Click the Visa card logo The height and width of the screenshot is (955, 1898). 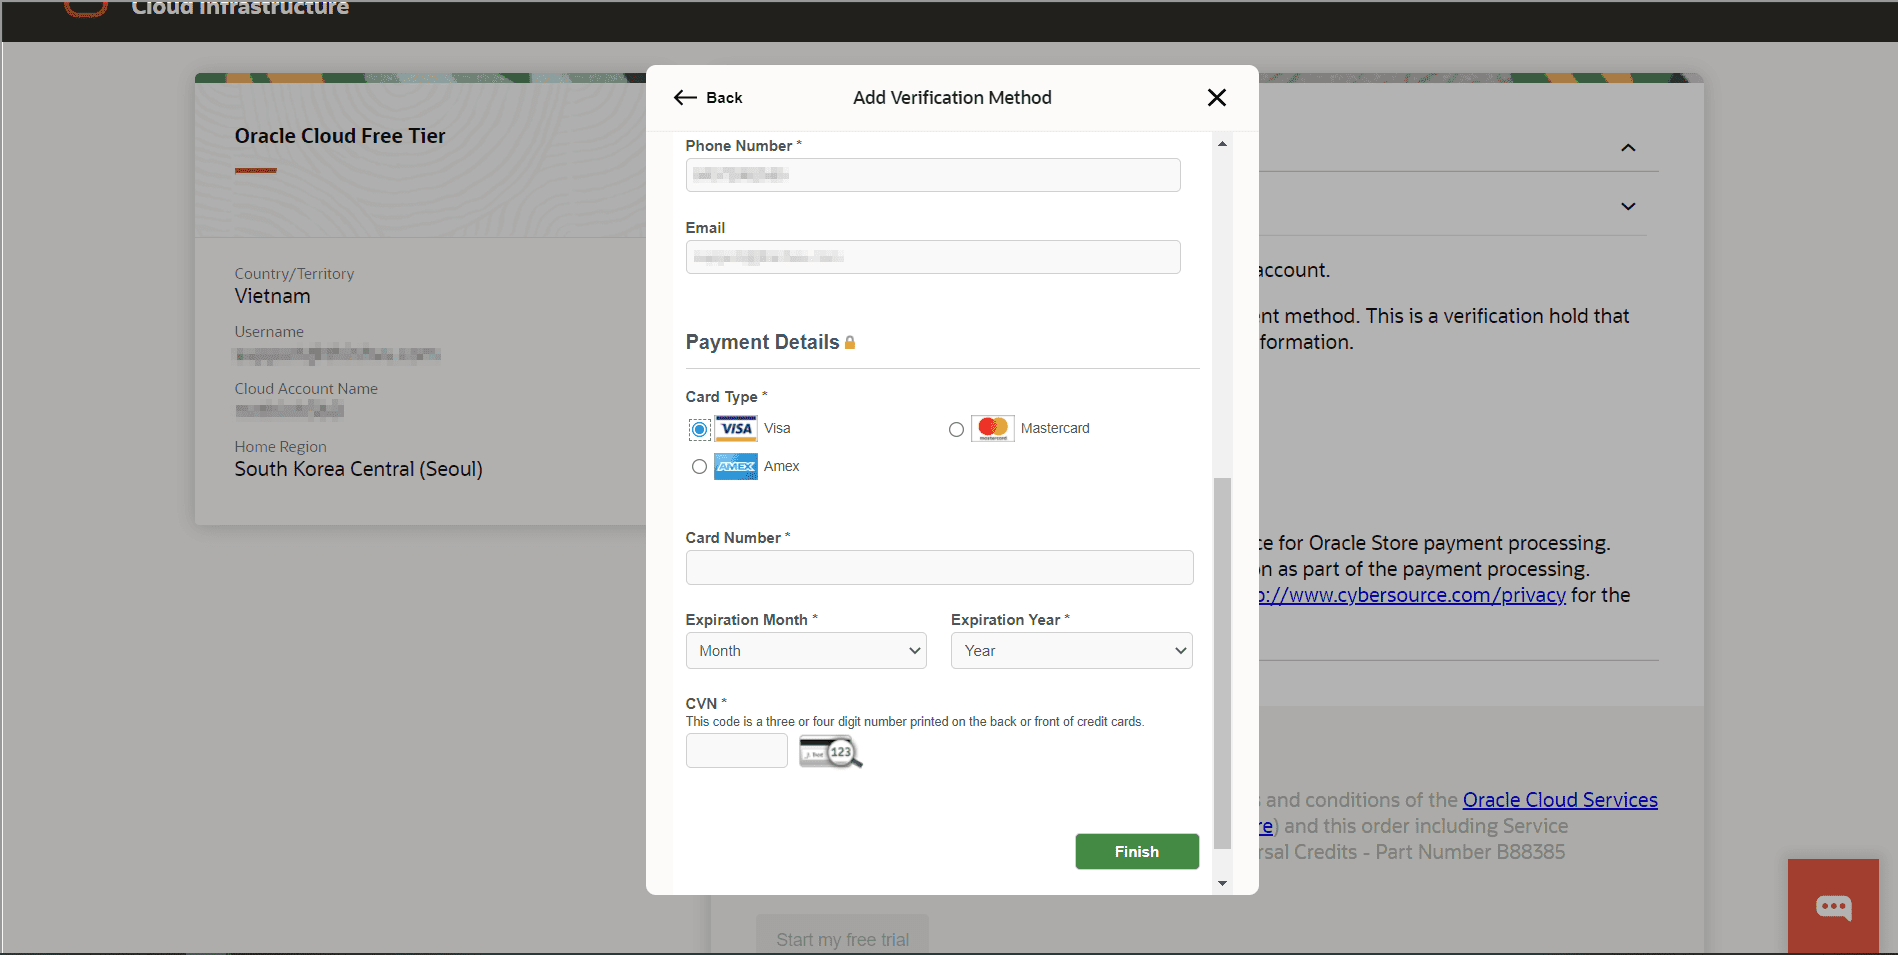(x=736, y=429)
